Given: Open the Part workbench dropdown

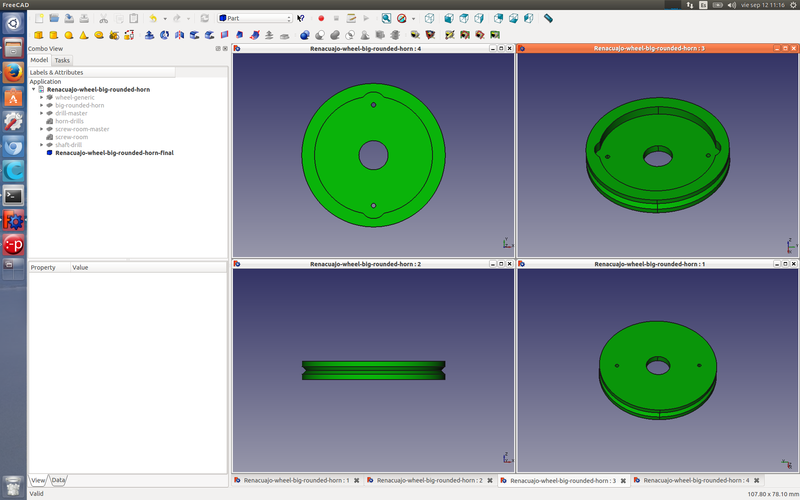Looking at the screenshot, I should tap(254, 18).
